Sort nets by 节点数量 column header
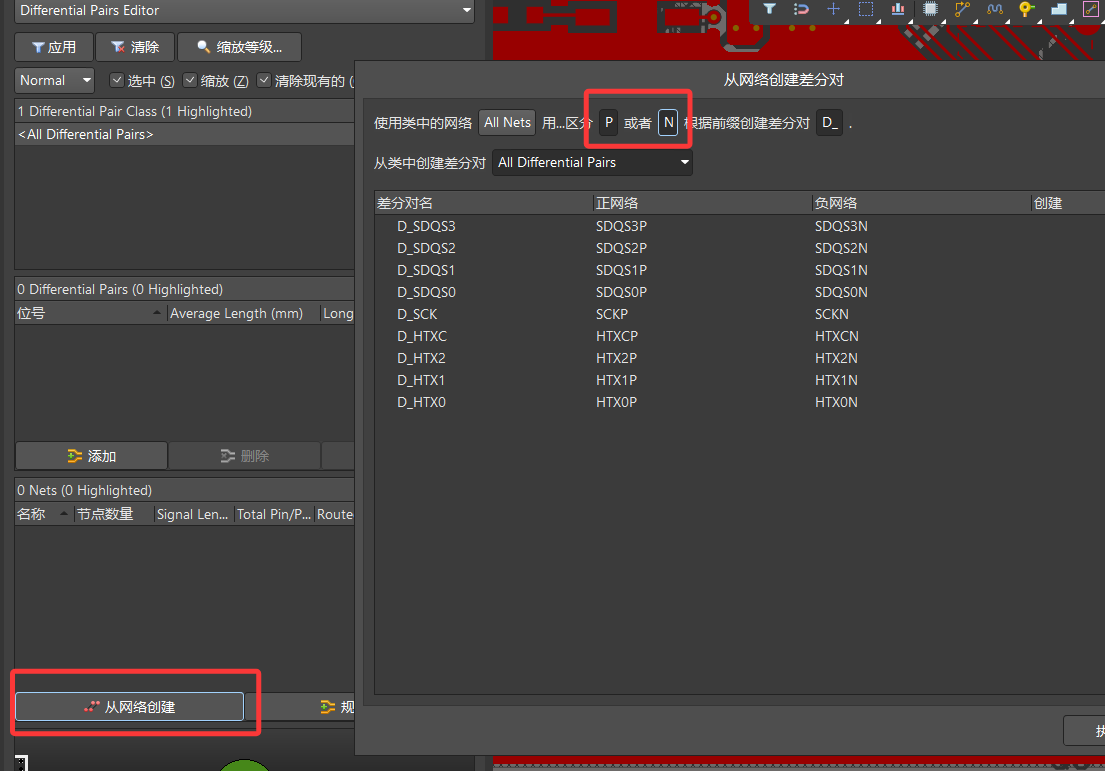 tap(114, 514)
